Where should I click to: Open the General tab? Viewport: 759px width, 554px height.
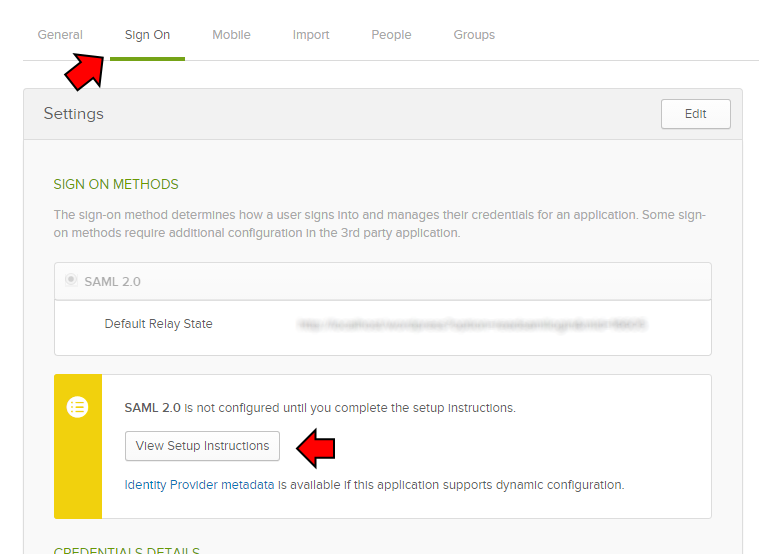click(x=60, y=35)
